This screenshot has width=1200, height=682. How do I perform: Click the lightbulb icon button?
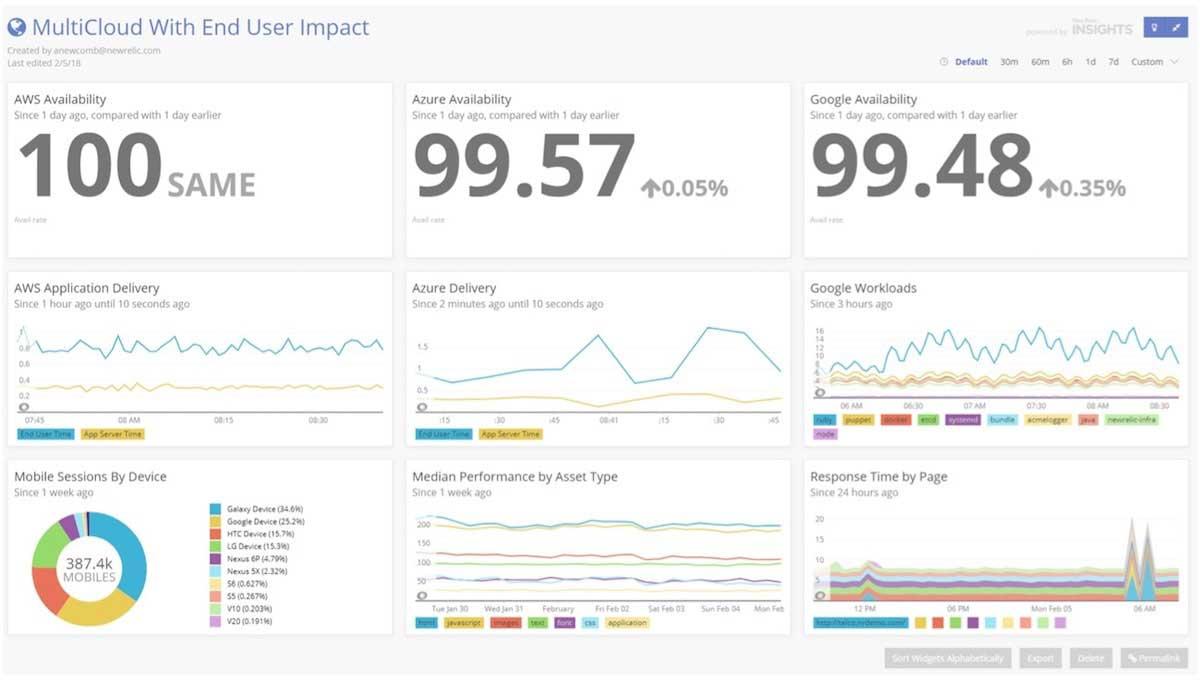click(x=1155, y=27)
